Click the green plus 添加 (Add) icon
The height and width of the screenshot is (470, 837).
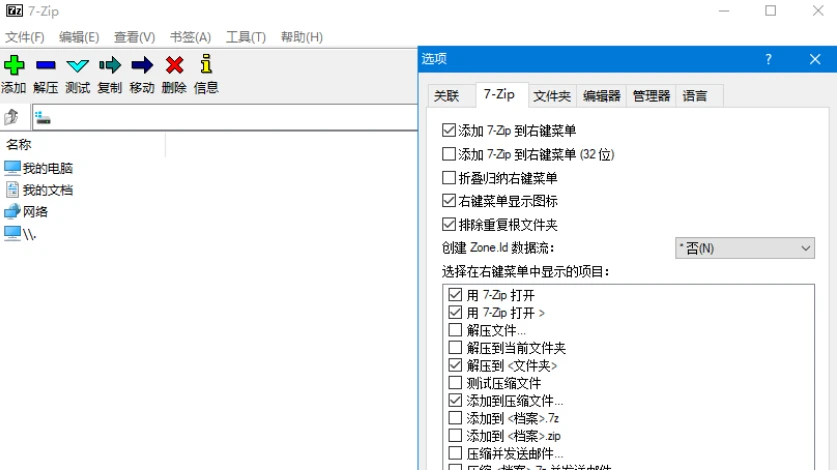pos(13,66)
